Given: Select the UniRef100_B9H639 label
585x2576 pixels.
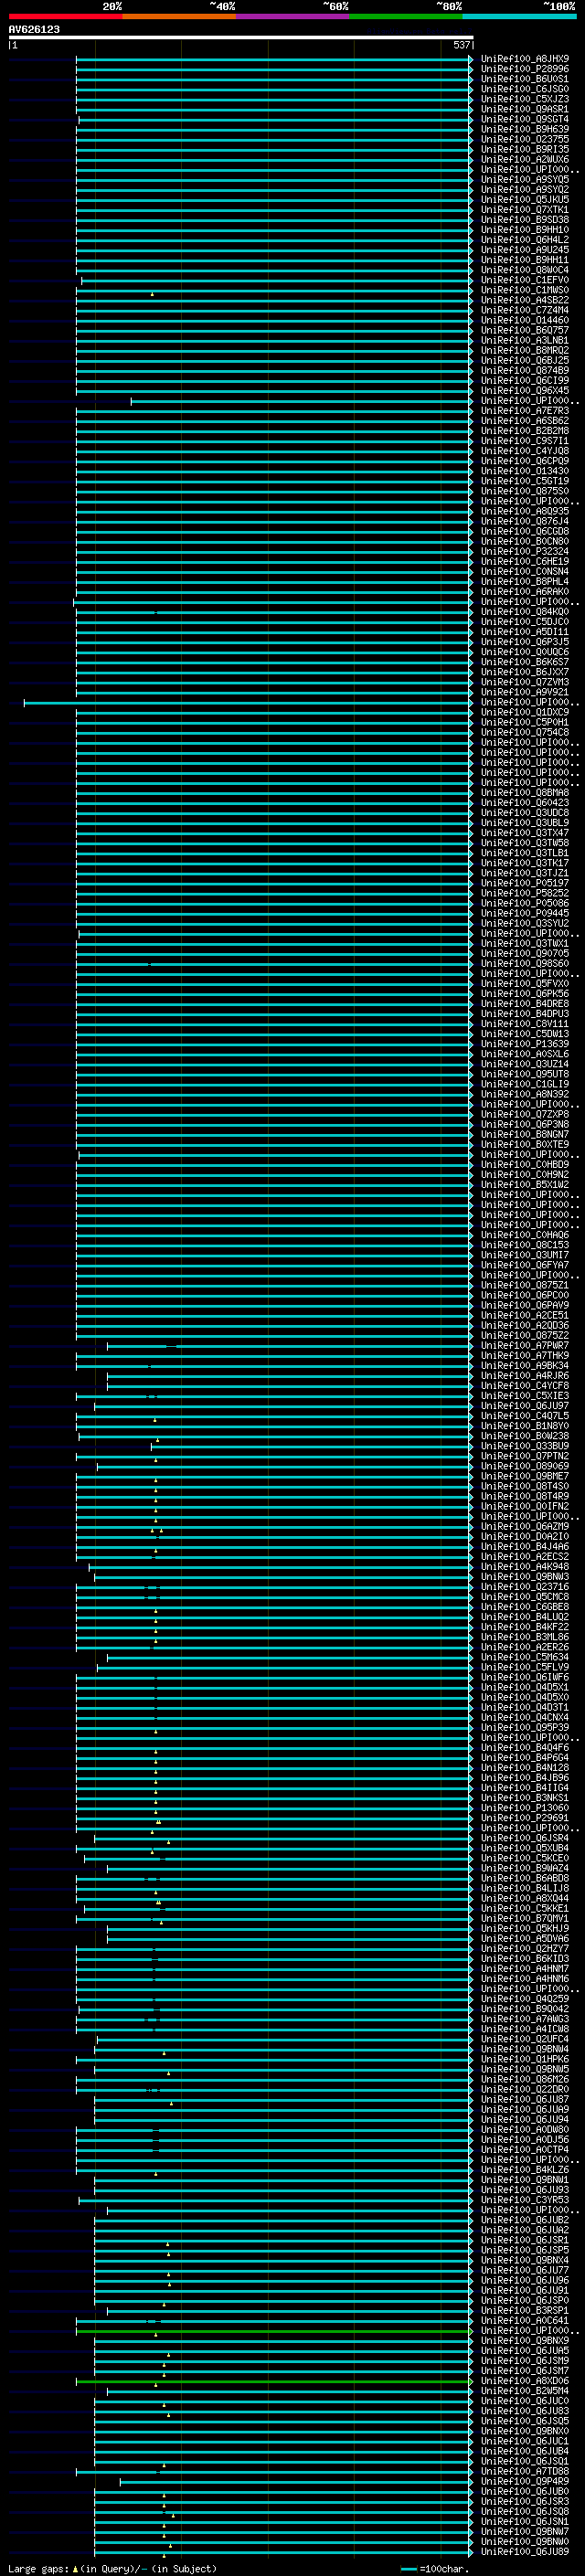Looking at the screenshot, I should click(x=525, y=129).
